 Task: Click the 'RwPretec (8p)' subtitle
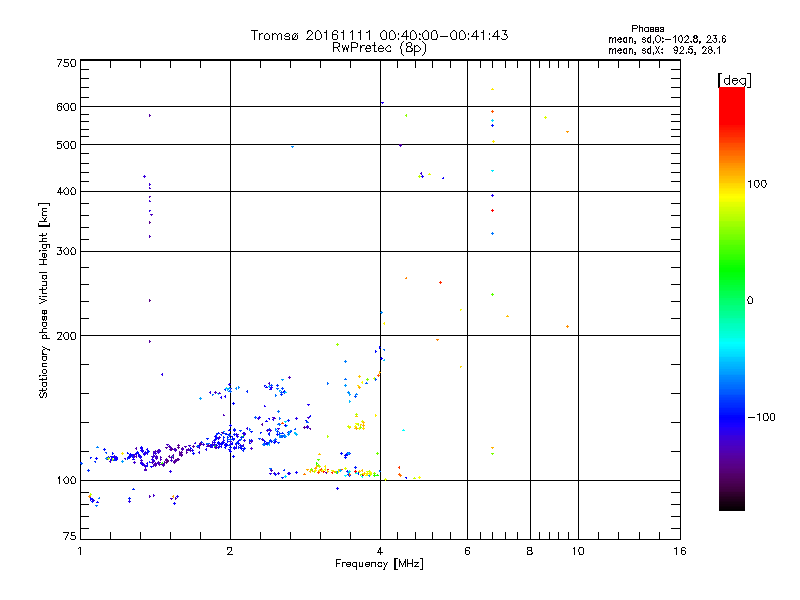[380, 48]
